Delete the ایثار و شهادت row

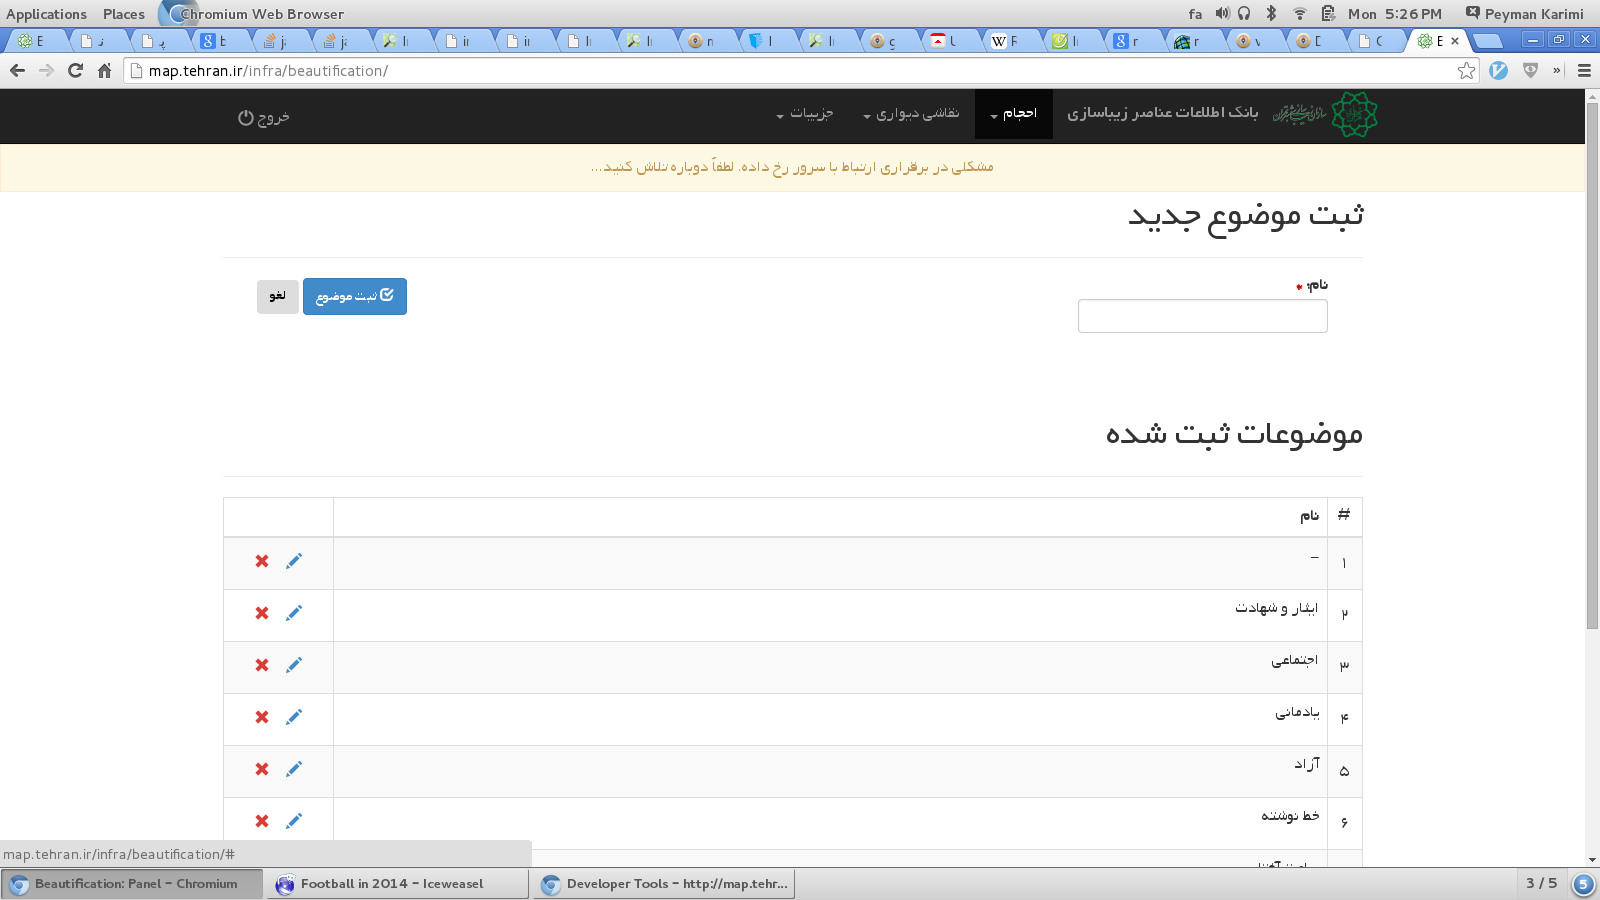pyautogui.click(x=262, y=613)
